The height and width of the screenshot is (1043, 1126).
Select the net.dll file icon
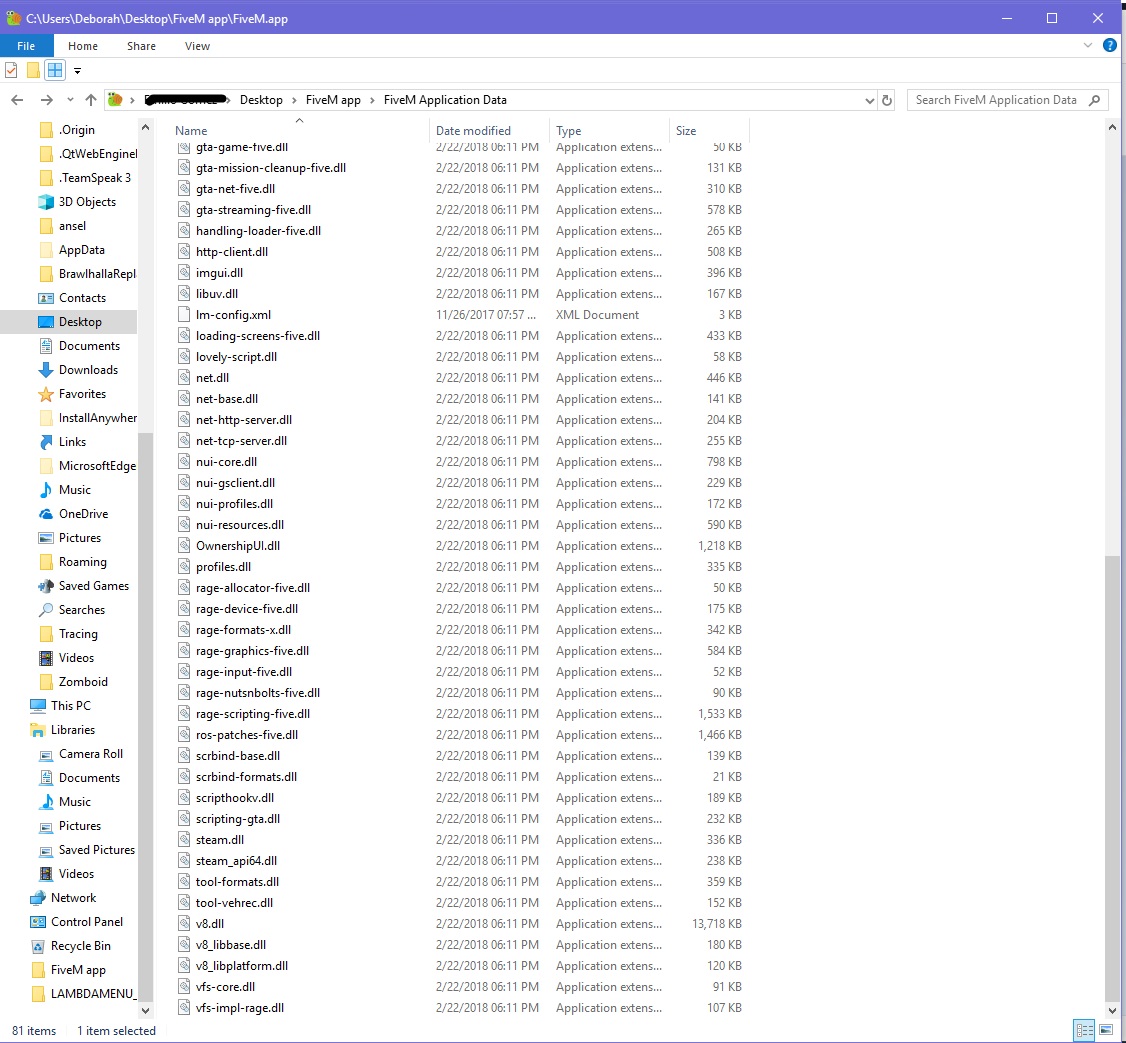[x=185, y=378]
